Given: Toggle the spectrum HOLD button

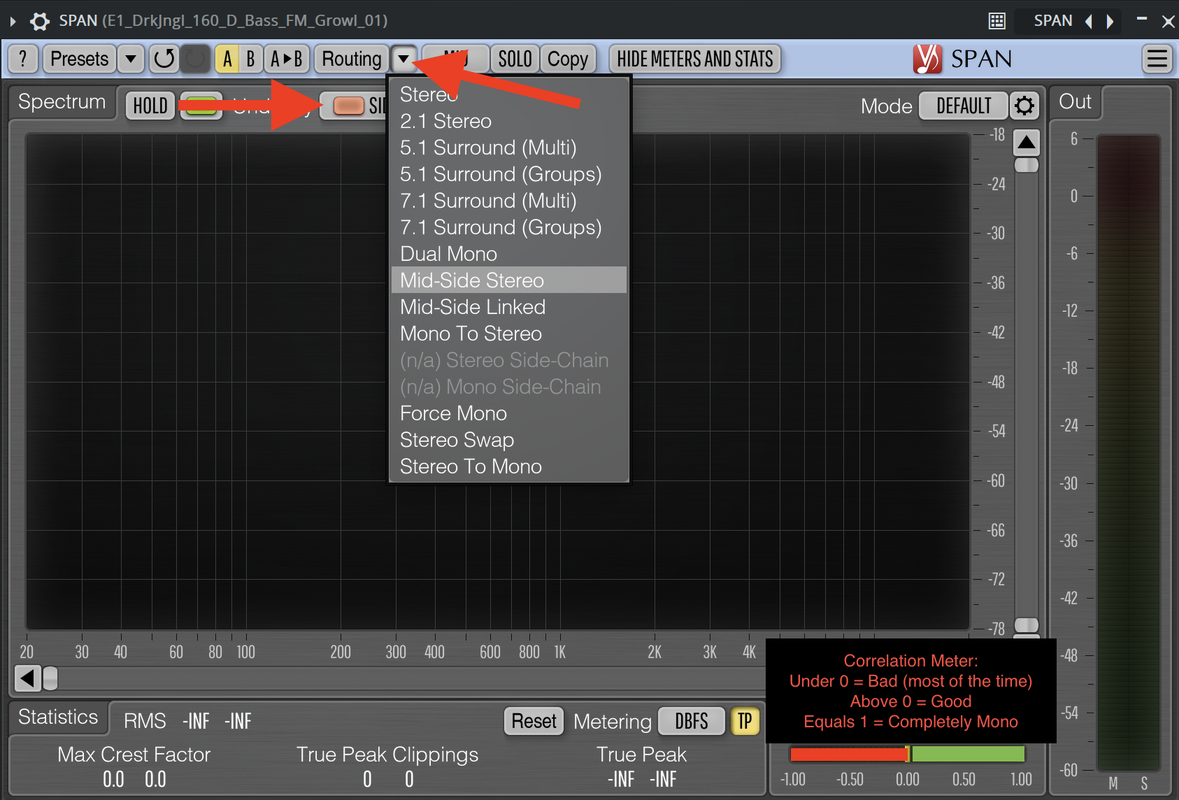Looking at the screenshot, I should 150,106.
